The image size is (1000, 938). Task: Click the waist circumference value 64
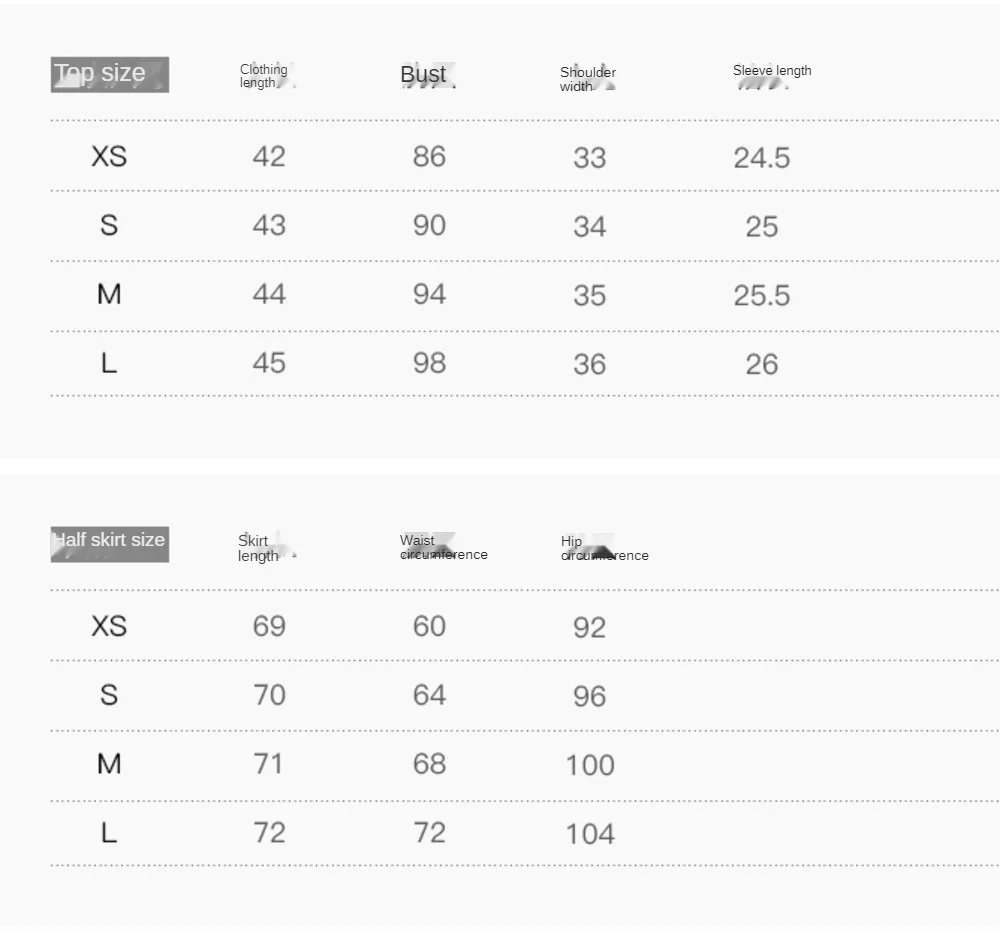(x=429, y=695)
